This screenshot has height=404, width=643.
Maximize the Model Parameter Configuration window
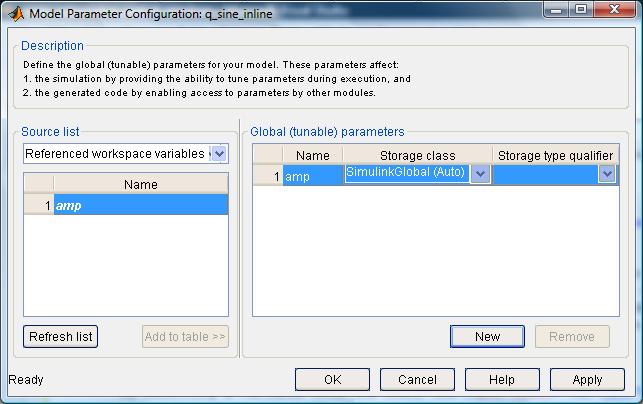click(581, 10)
